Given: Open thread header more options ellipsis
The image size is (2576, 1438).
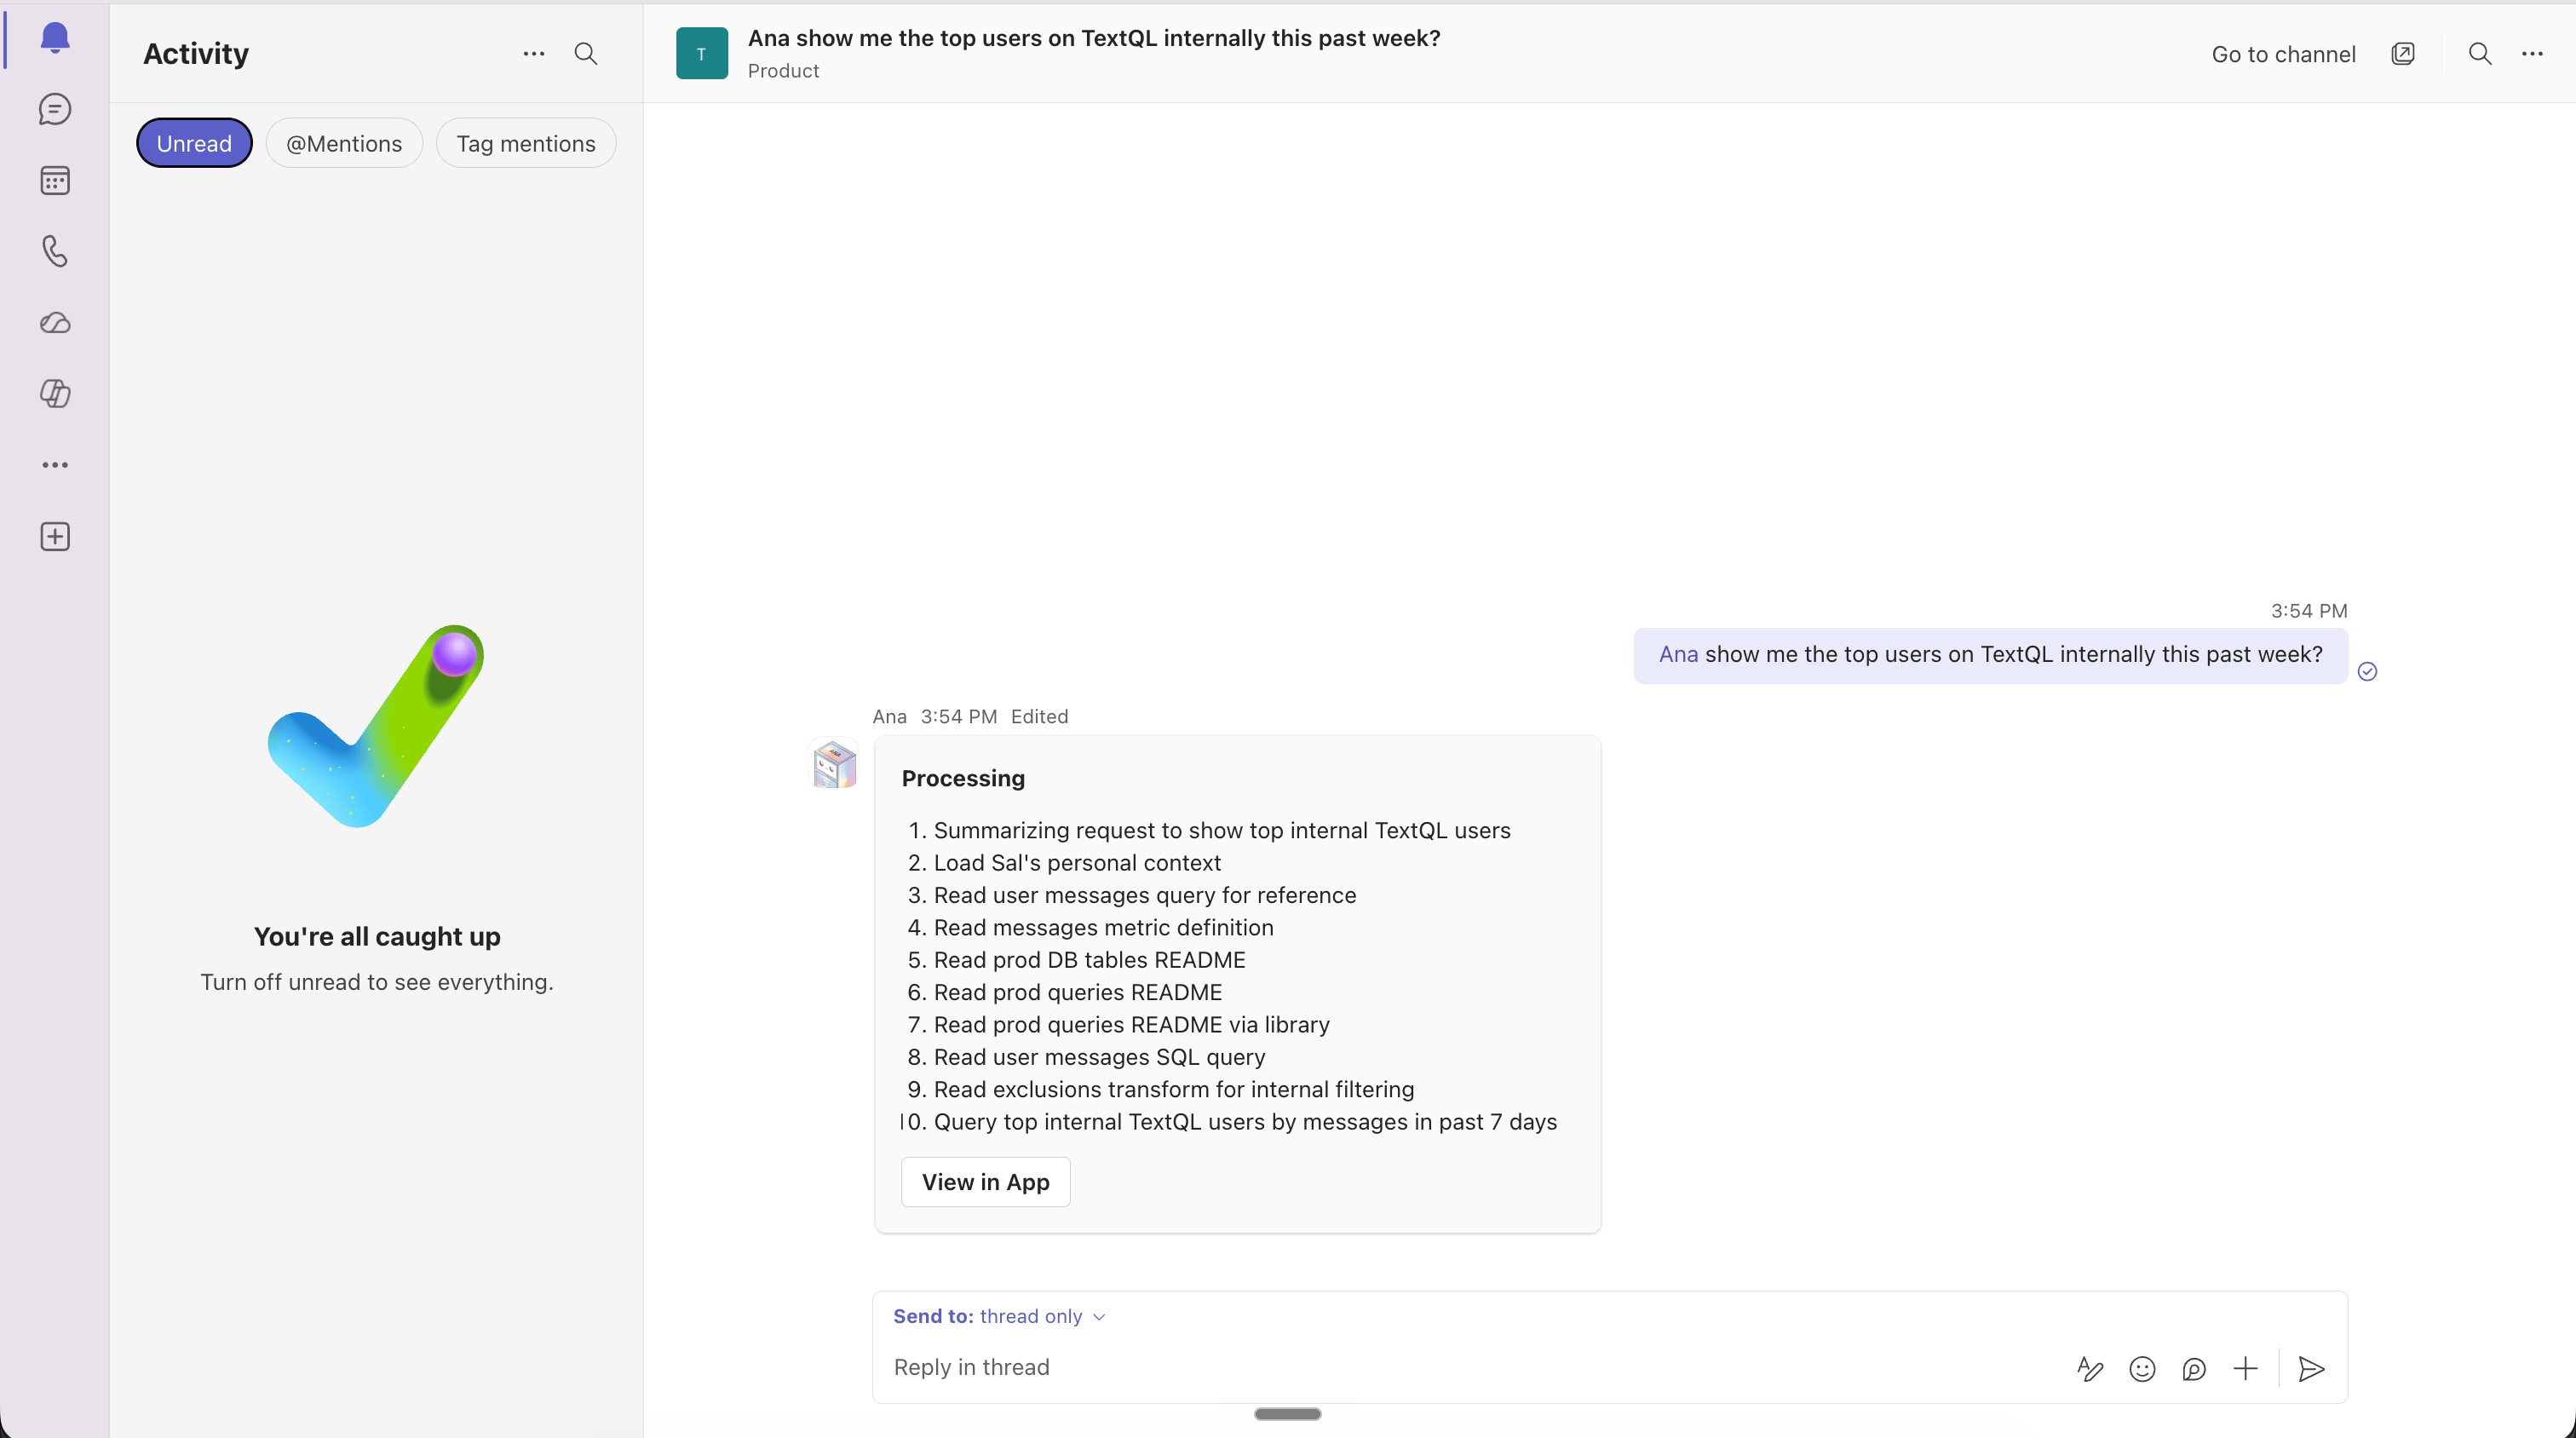Looking at the screenshot, I should [x=2532, y=53].
